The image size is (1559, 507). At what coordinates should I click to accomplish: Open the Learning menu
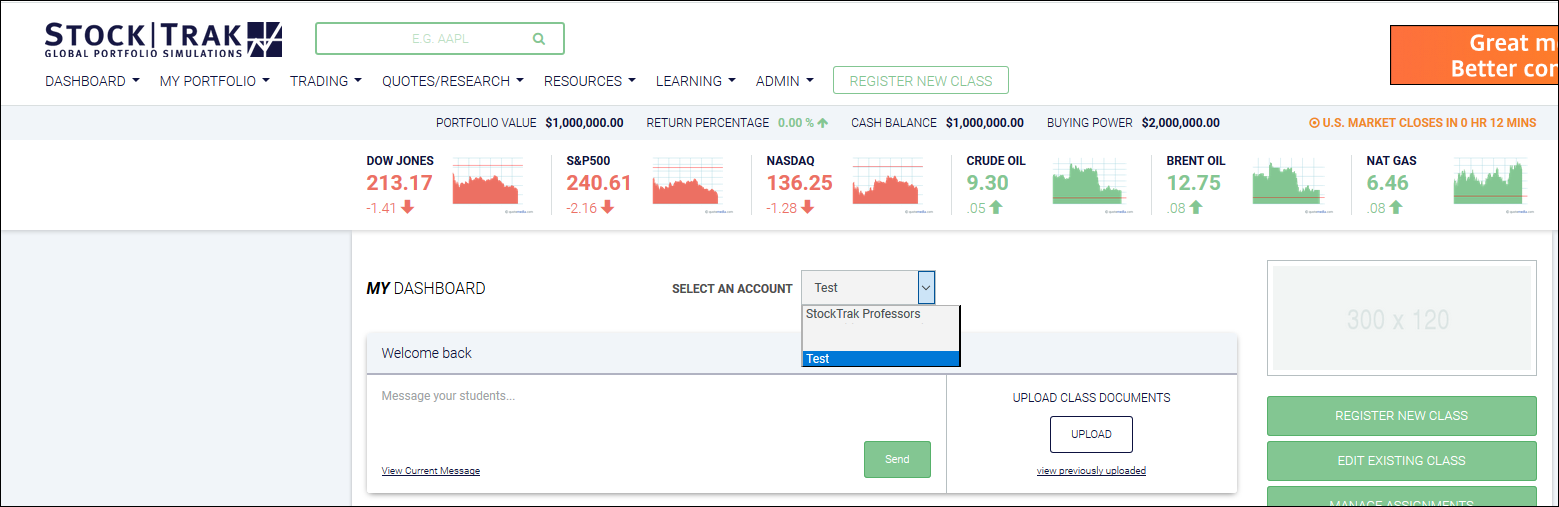(696, 81)
